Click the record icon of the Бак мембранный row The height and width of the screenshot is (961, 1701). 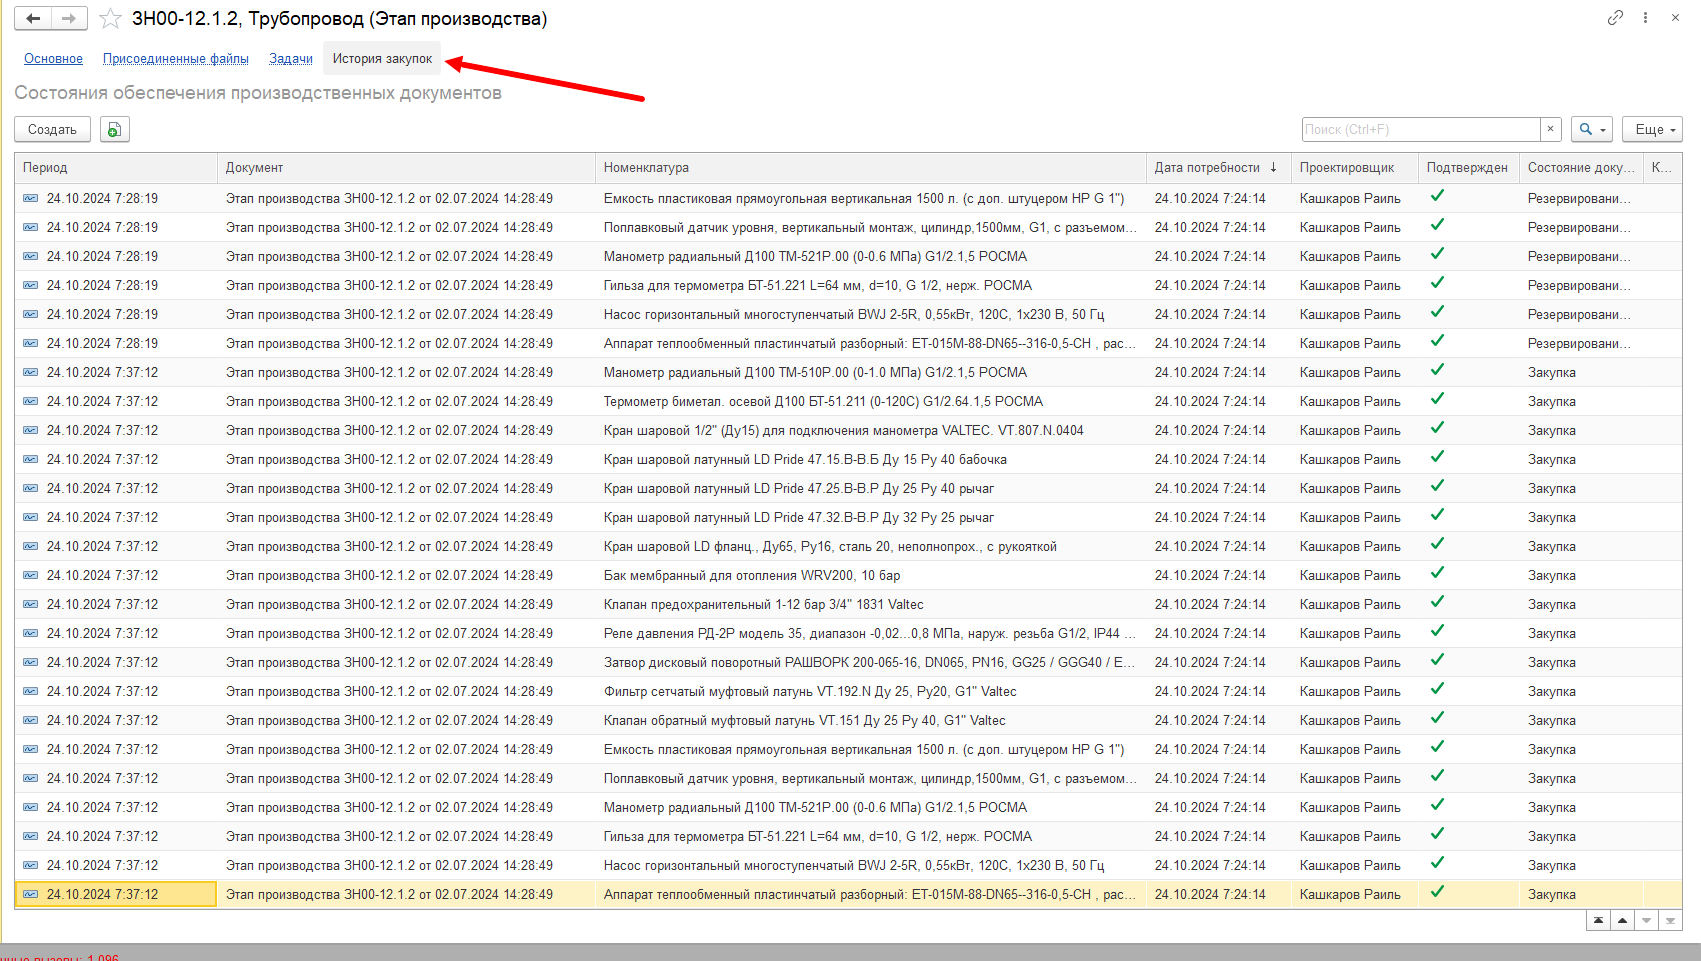coord(31,576)
